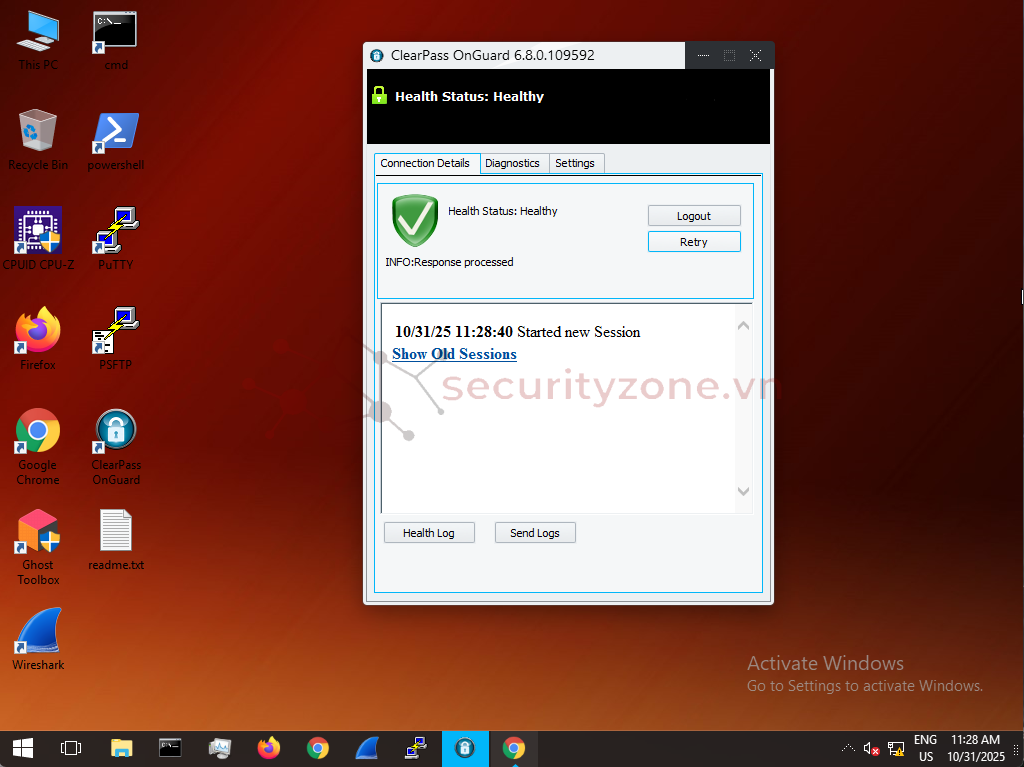Open the Health Log
This screenshot has width=1024, height=767.
429,533
